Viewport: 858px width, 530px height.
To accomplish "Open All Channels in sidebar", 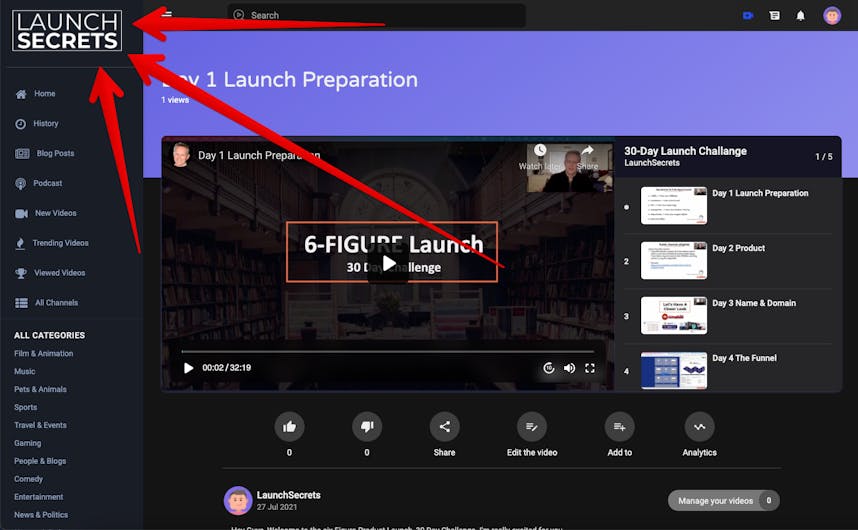I will (x=47, y=303).
